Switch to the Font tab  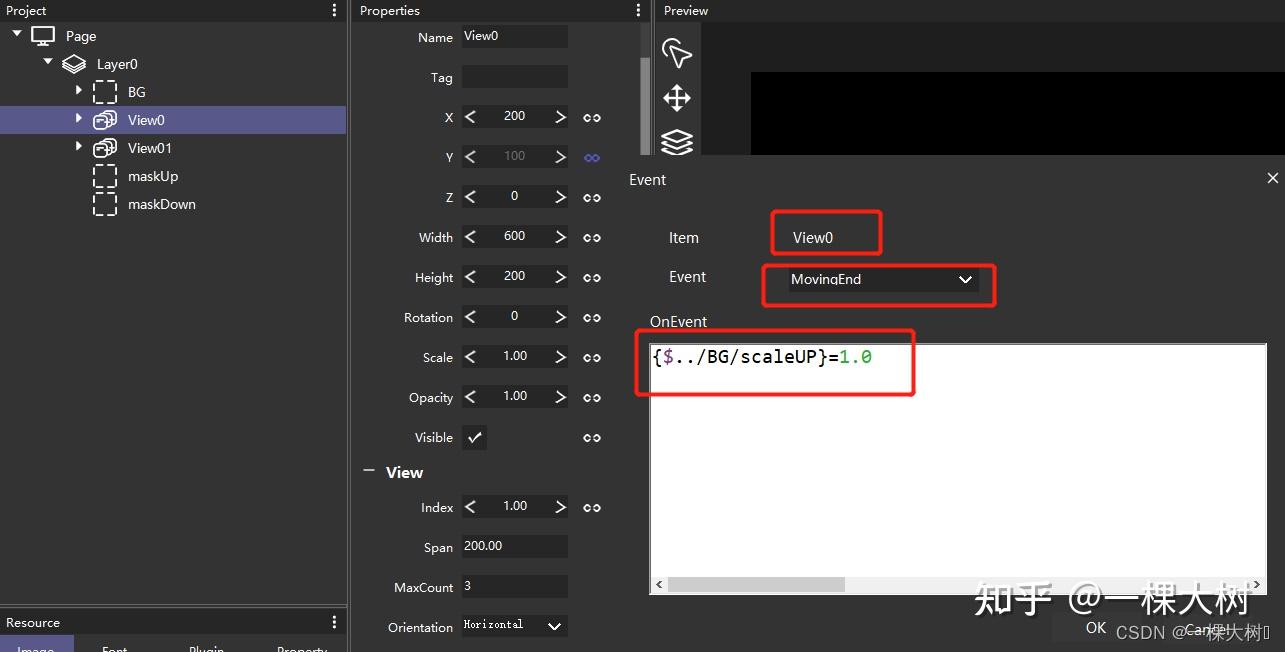click(x=113, y=648)
